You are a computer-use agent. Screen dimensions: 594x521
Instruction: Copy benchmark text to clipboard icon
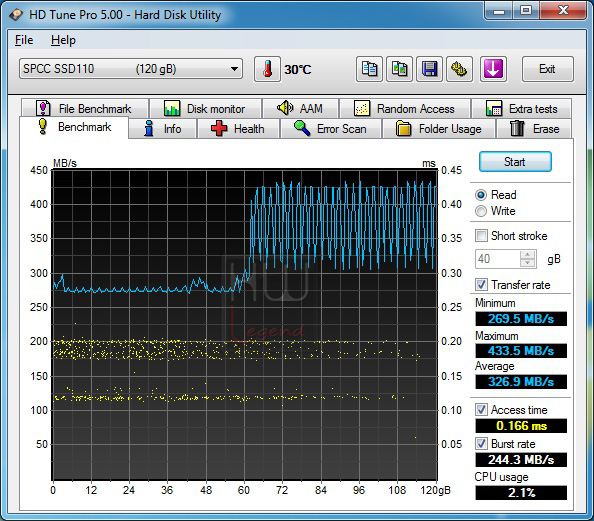pyautogui.click(x=369, y=69)
